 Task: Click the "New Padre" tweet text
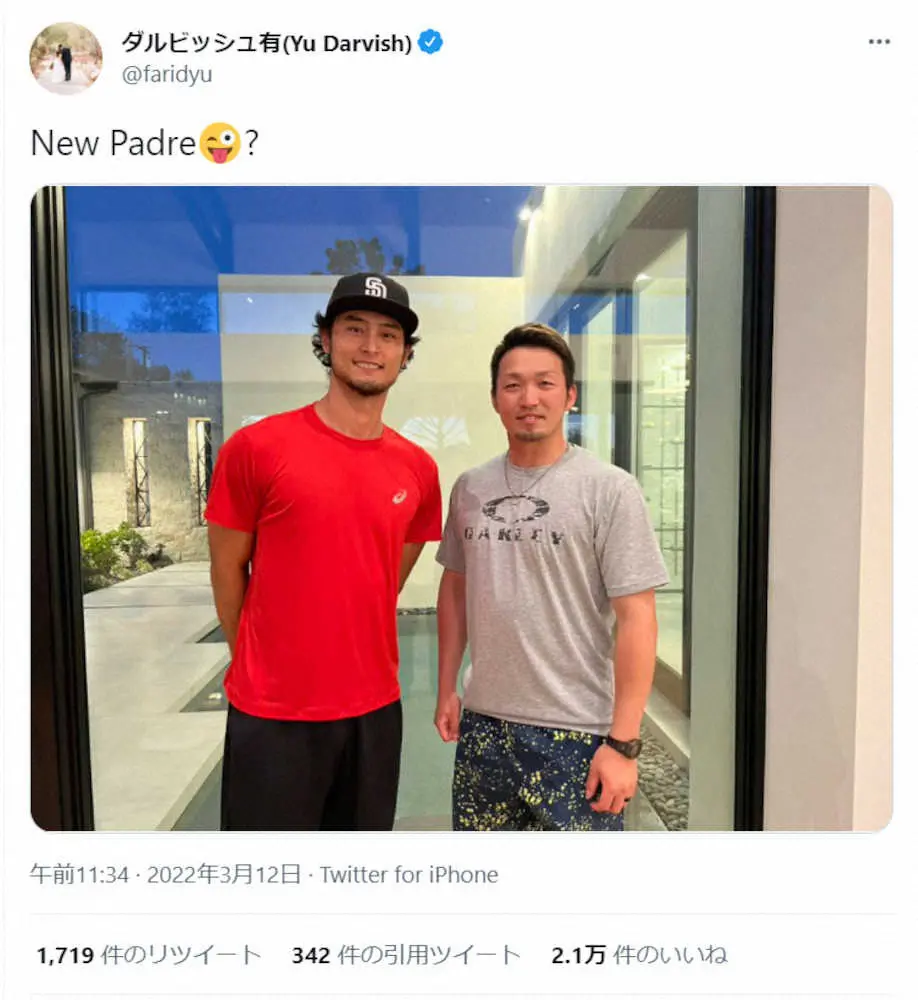tap(112, 143)
